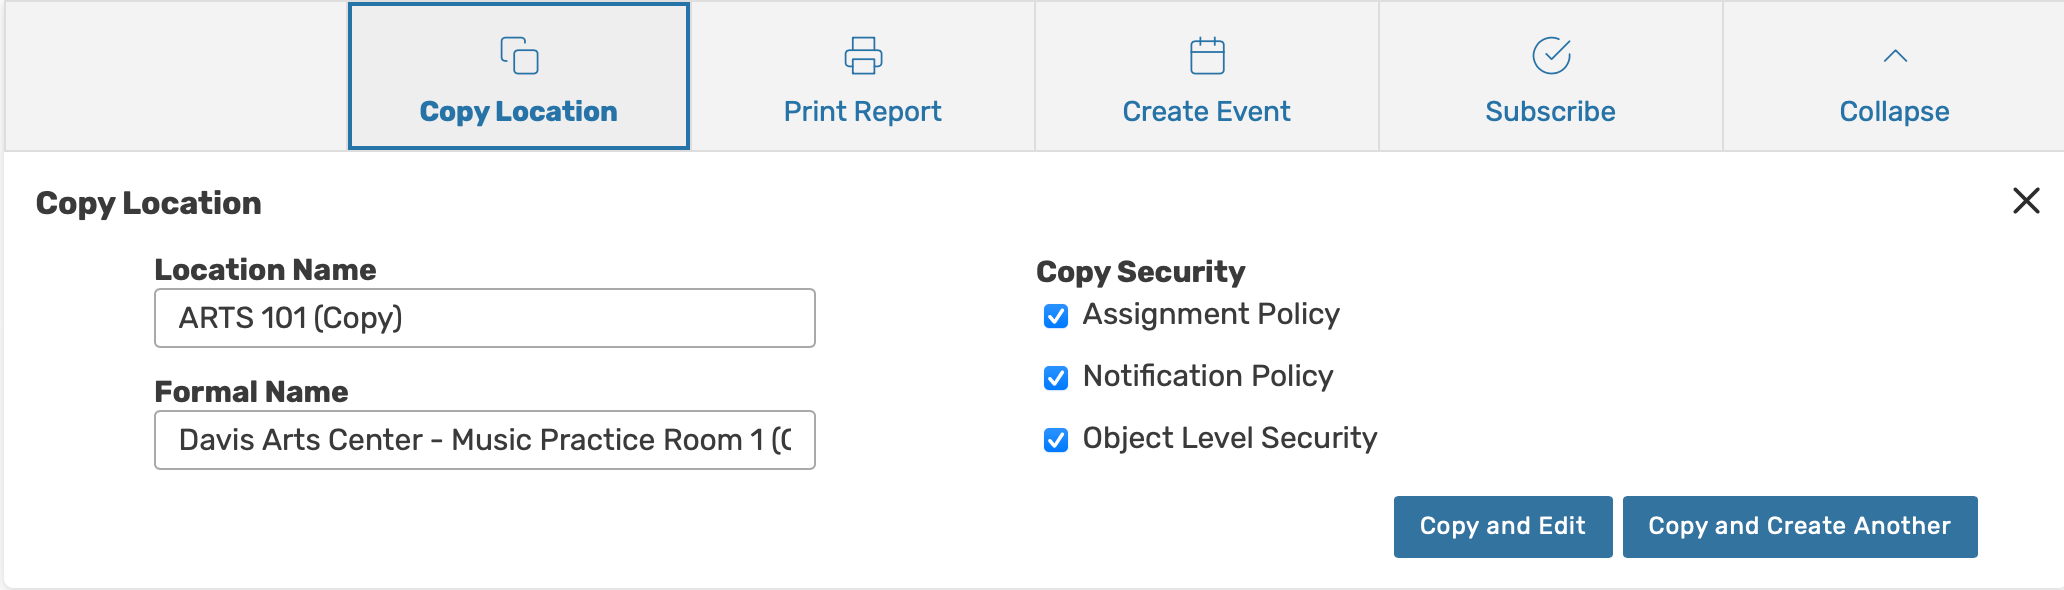Toggle the Notification Policy checkbox
2064x590 pixels.
click(1056, 378)
